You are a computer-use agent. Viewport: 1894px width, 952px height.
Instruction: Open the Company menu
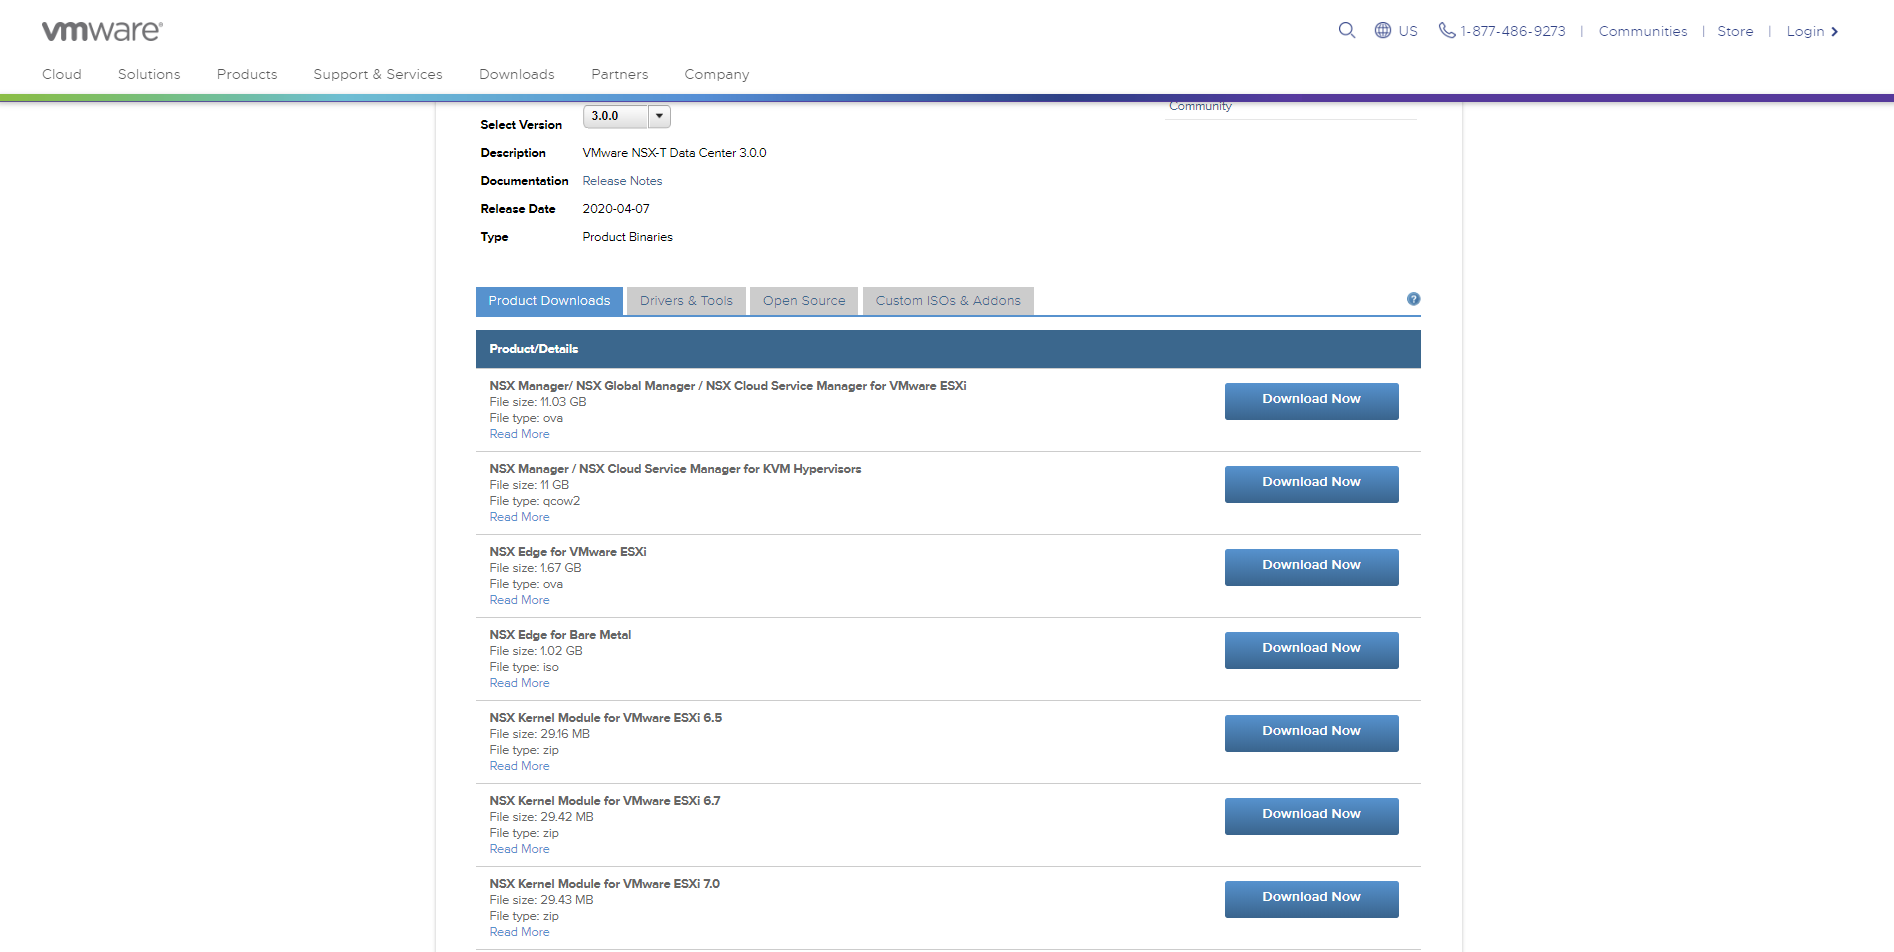click(717, 74)
